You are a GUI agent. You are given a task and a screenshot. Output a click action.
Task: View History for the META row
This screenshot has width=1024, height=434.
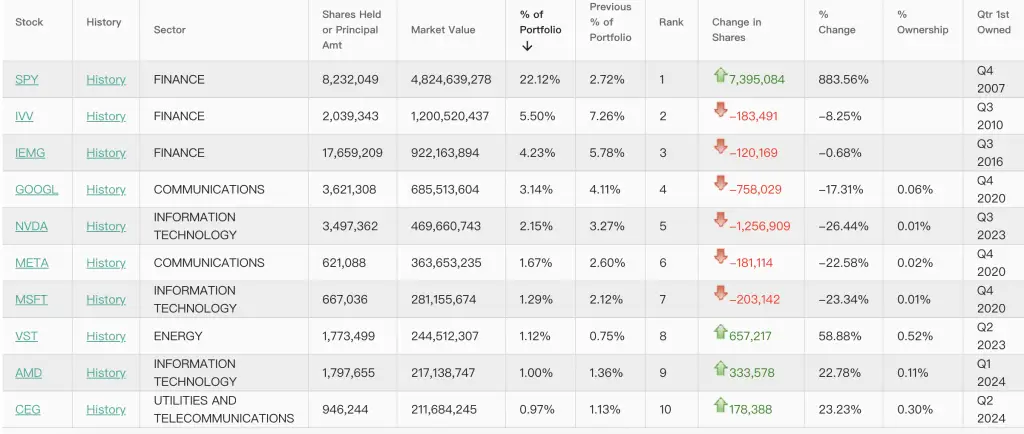106,263
